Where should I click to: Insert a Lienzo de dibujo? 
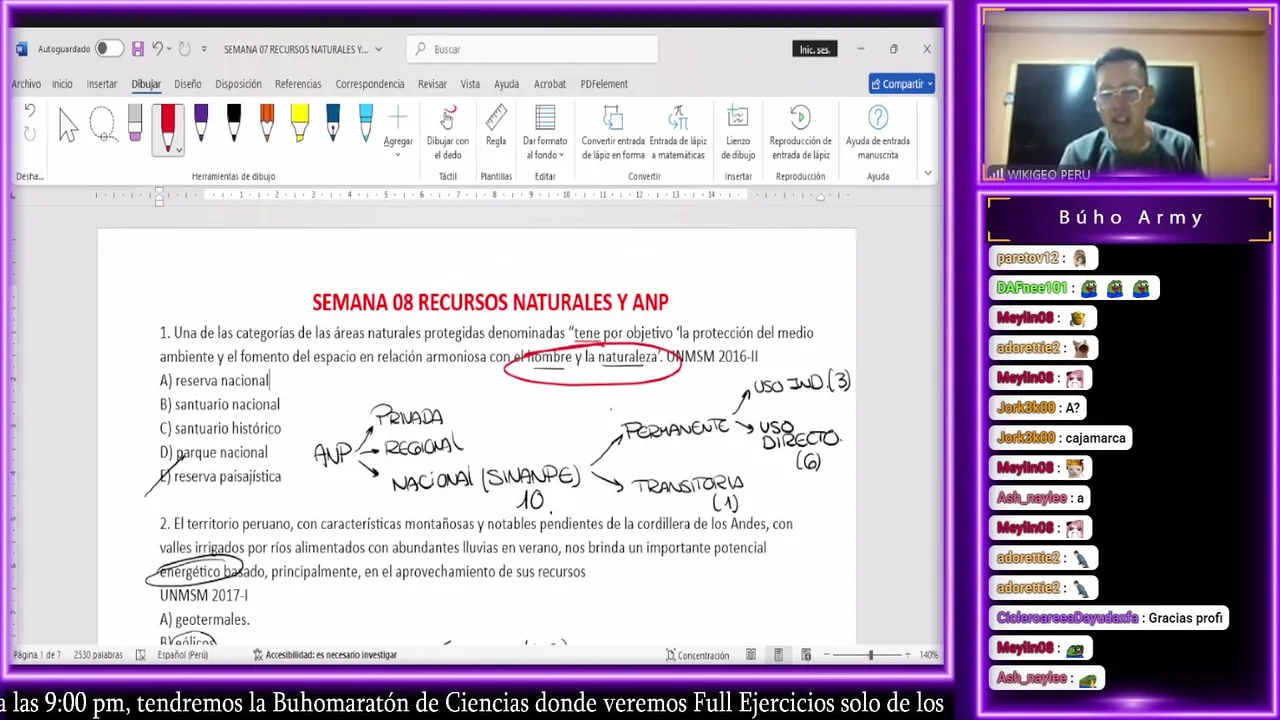[x=738, y=133]
